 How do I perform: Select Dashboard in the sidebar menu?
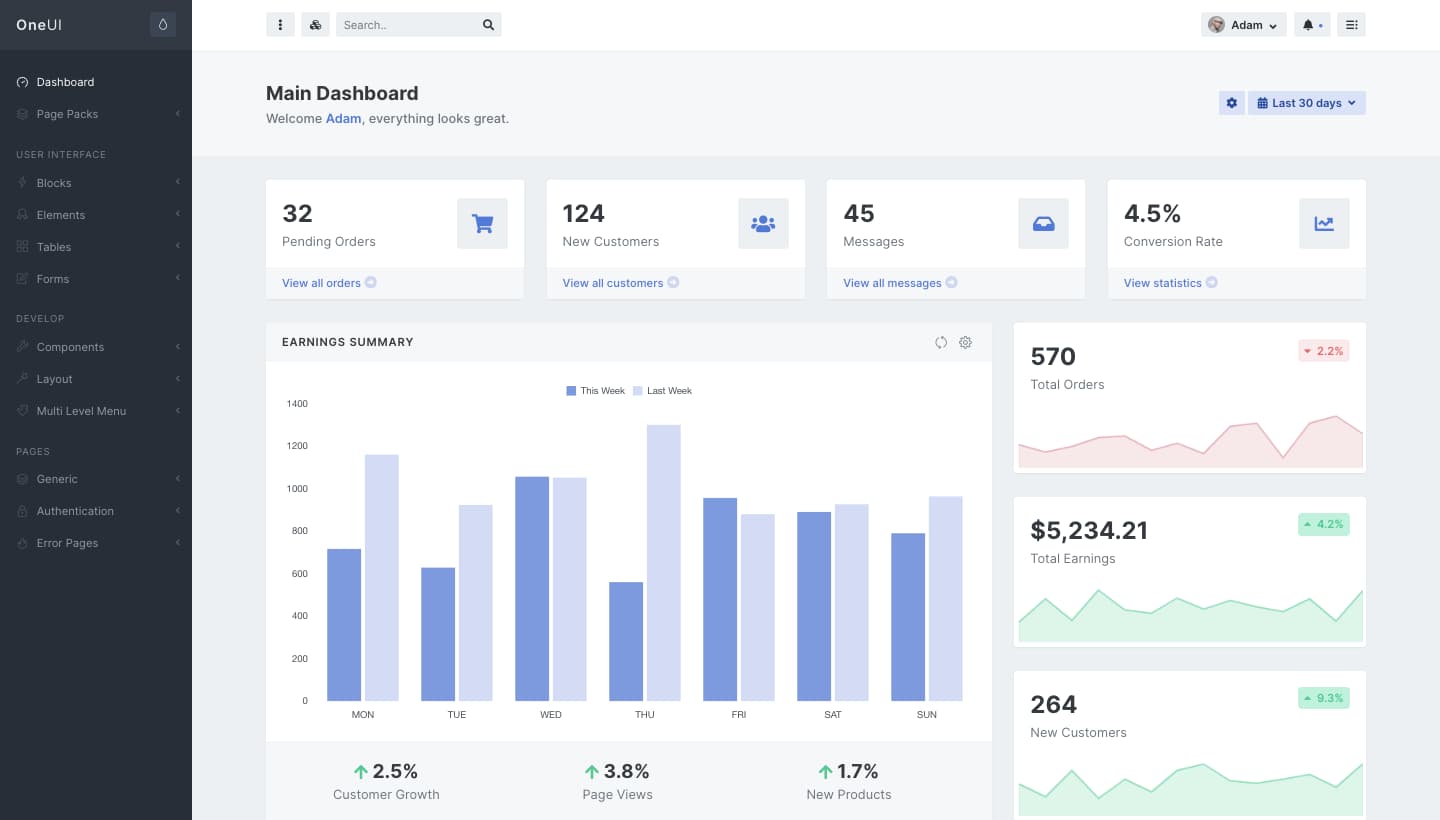66,82
